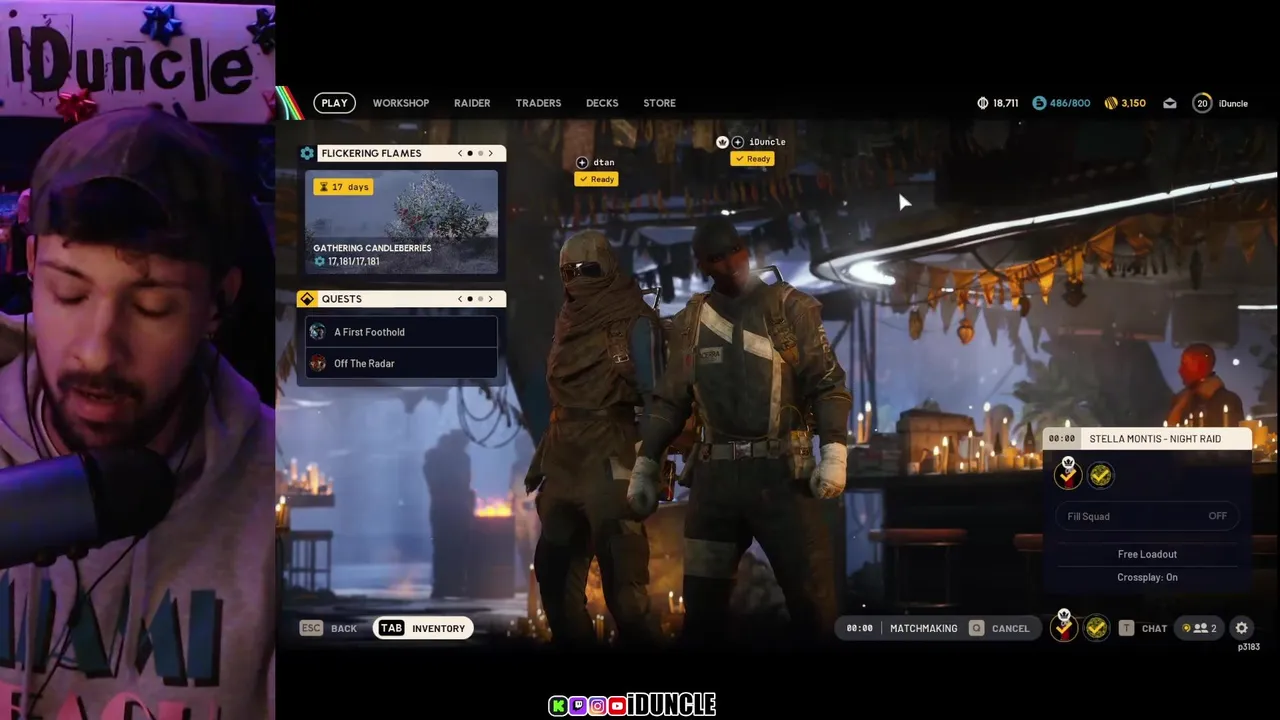1280x720 pixels.
Task: Click the A First Foothold trader portrait icon
Action: [318, 332]
